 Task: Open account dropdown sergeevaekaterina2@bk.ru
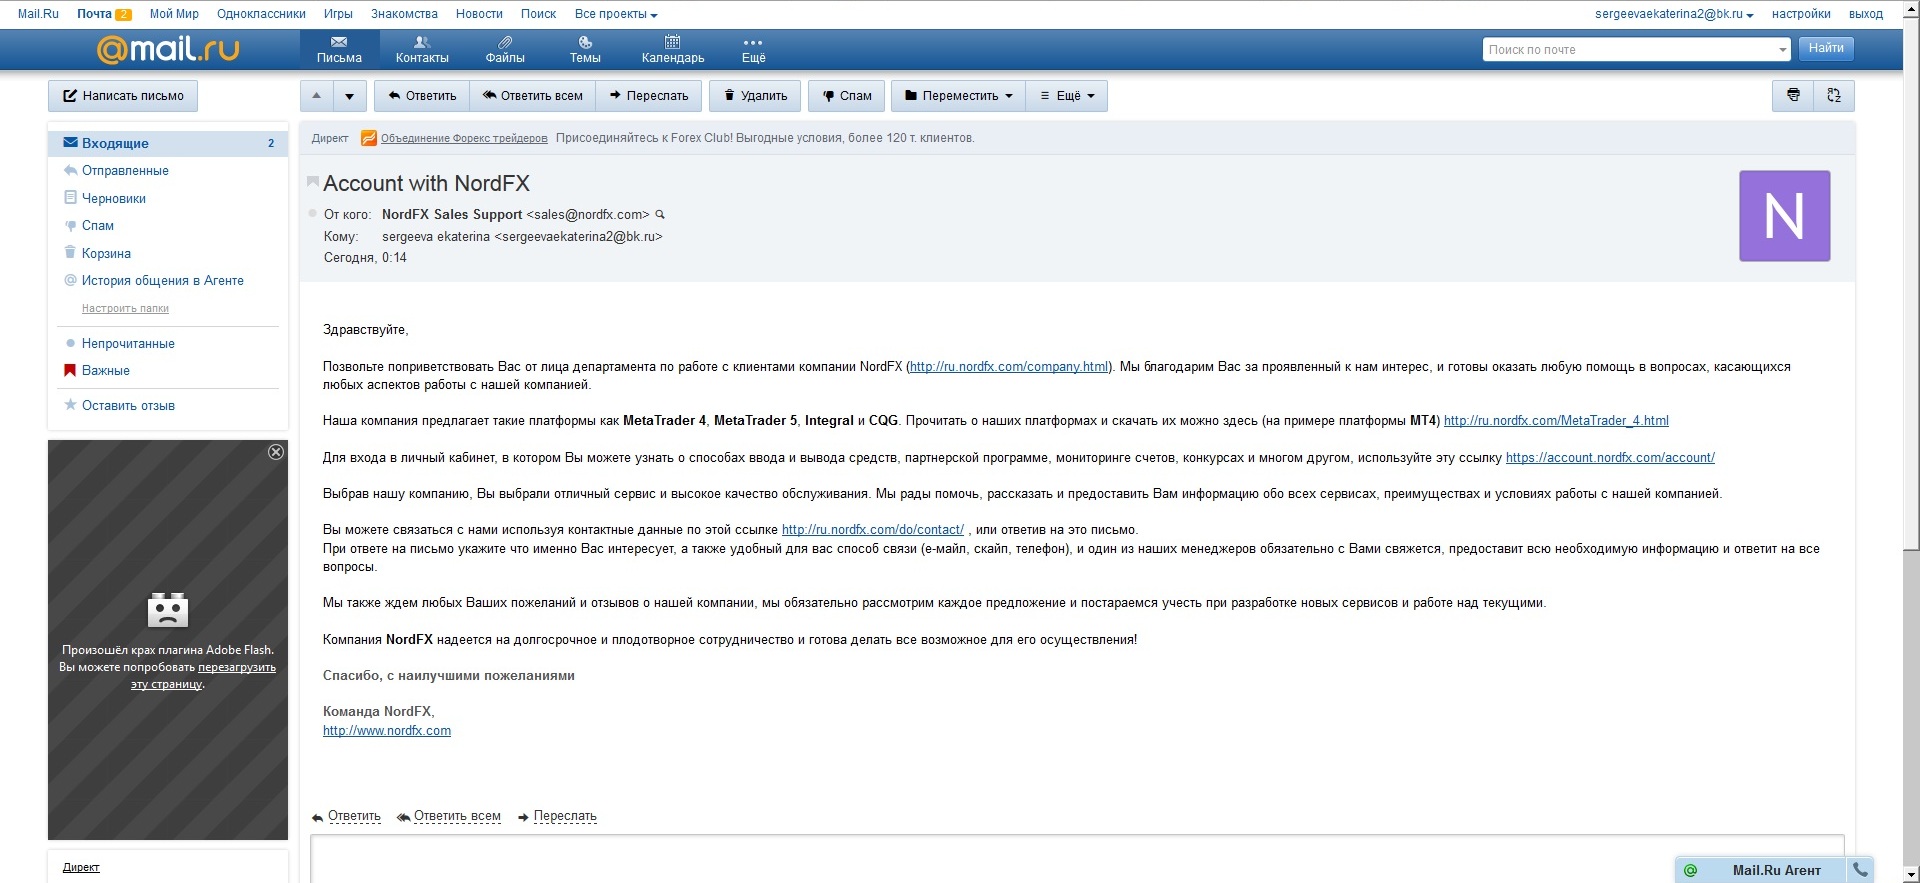[1674, 14]
